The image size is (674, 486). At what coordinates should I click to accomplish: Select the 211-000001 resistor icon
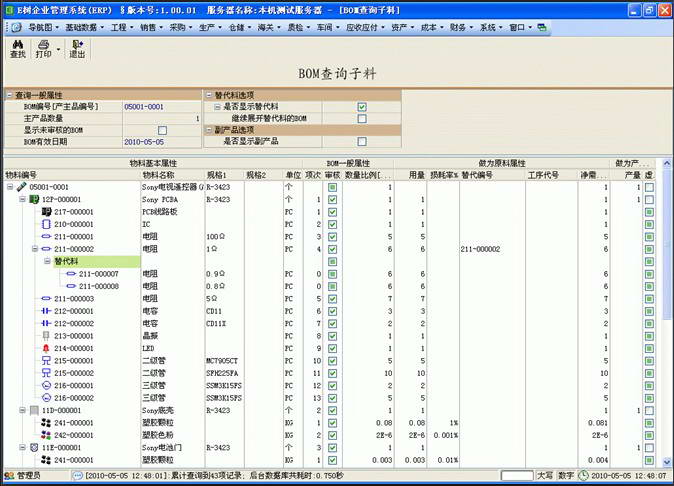46,237
